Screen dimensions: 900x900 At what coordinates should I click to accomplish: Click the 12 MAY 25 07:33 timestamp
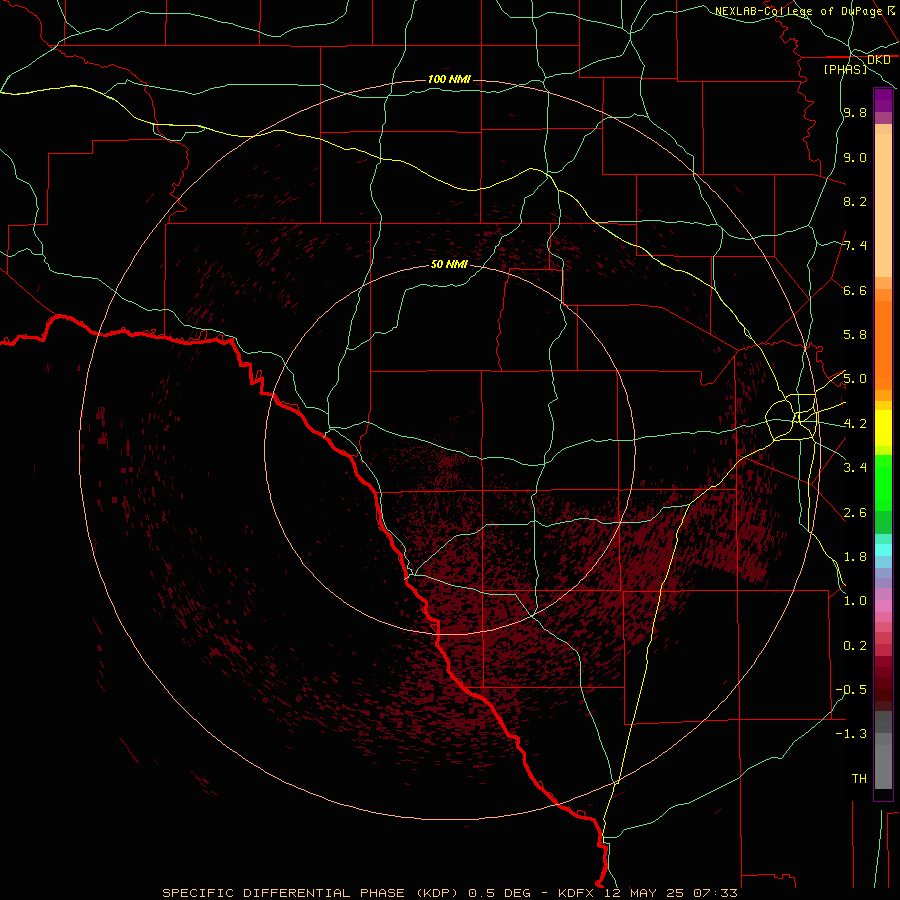pos(671,893)
